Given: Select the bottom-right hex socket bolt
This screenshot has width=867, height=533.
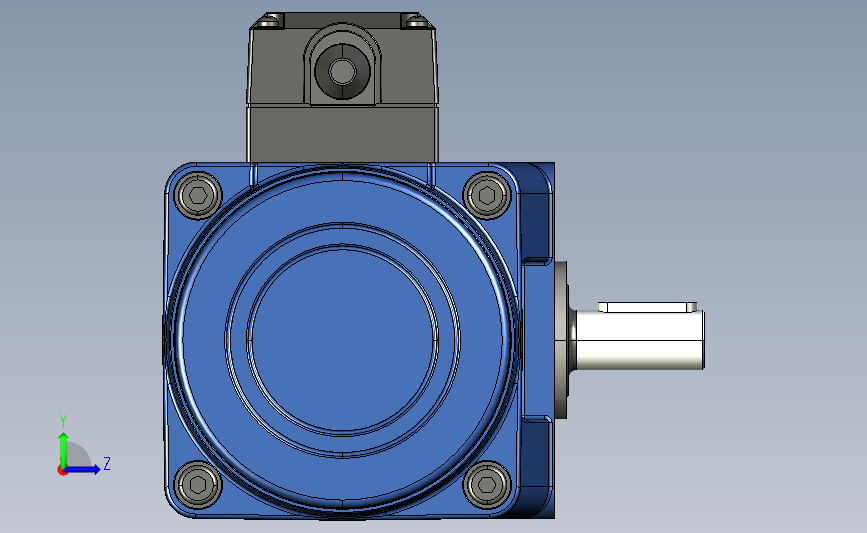Looking at the screenshot, I should [x=487, y=485].
